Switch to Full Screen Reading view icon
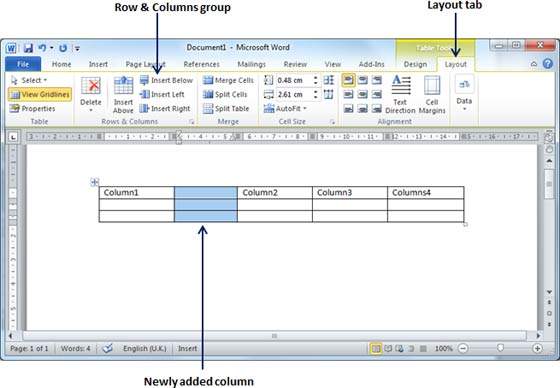 pos(388,348)
